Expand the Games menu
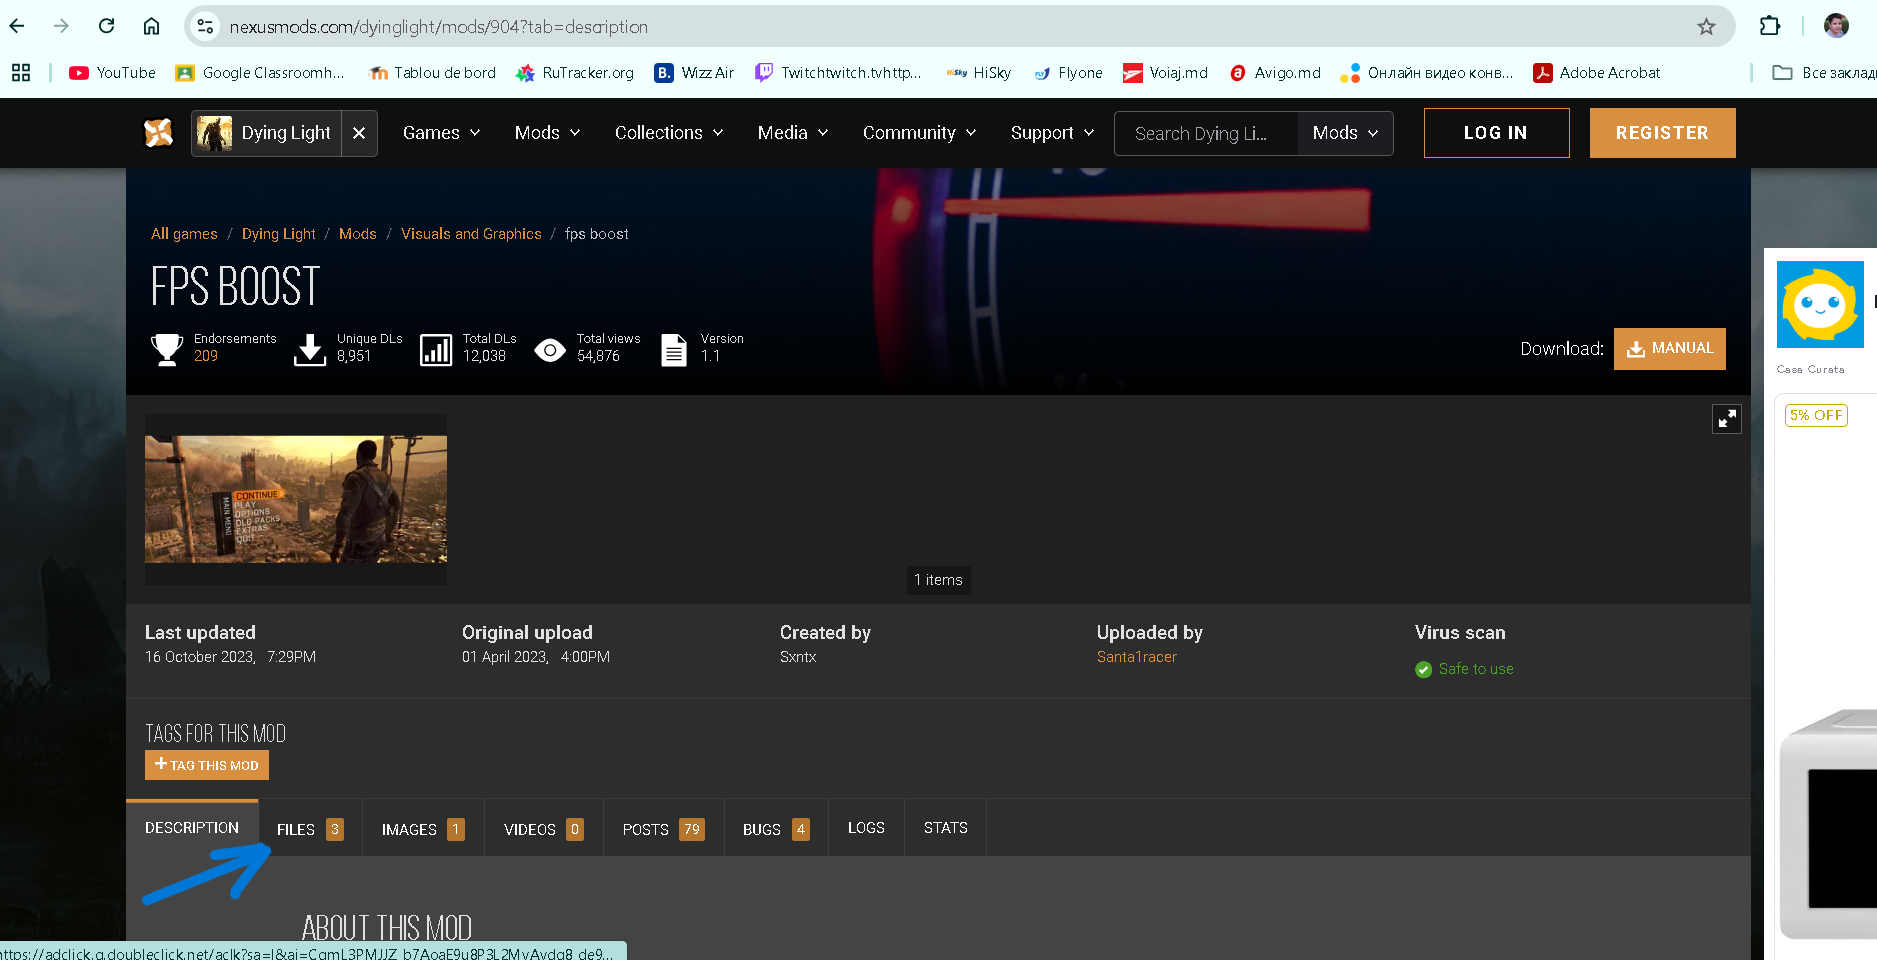This screenshot has height=960, width=1877. 441,133
